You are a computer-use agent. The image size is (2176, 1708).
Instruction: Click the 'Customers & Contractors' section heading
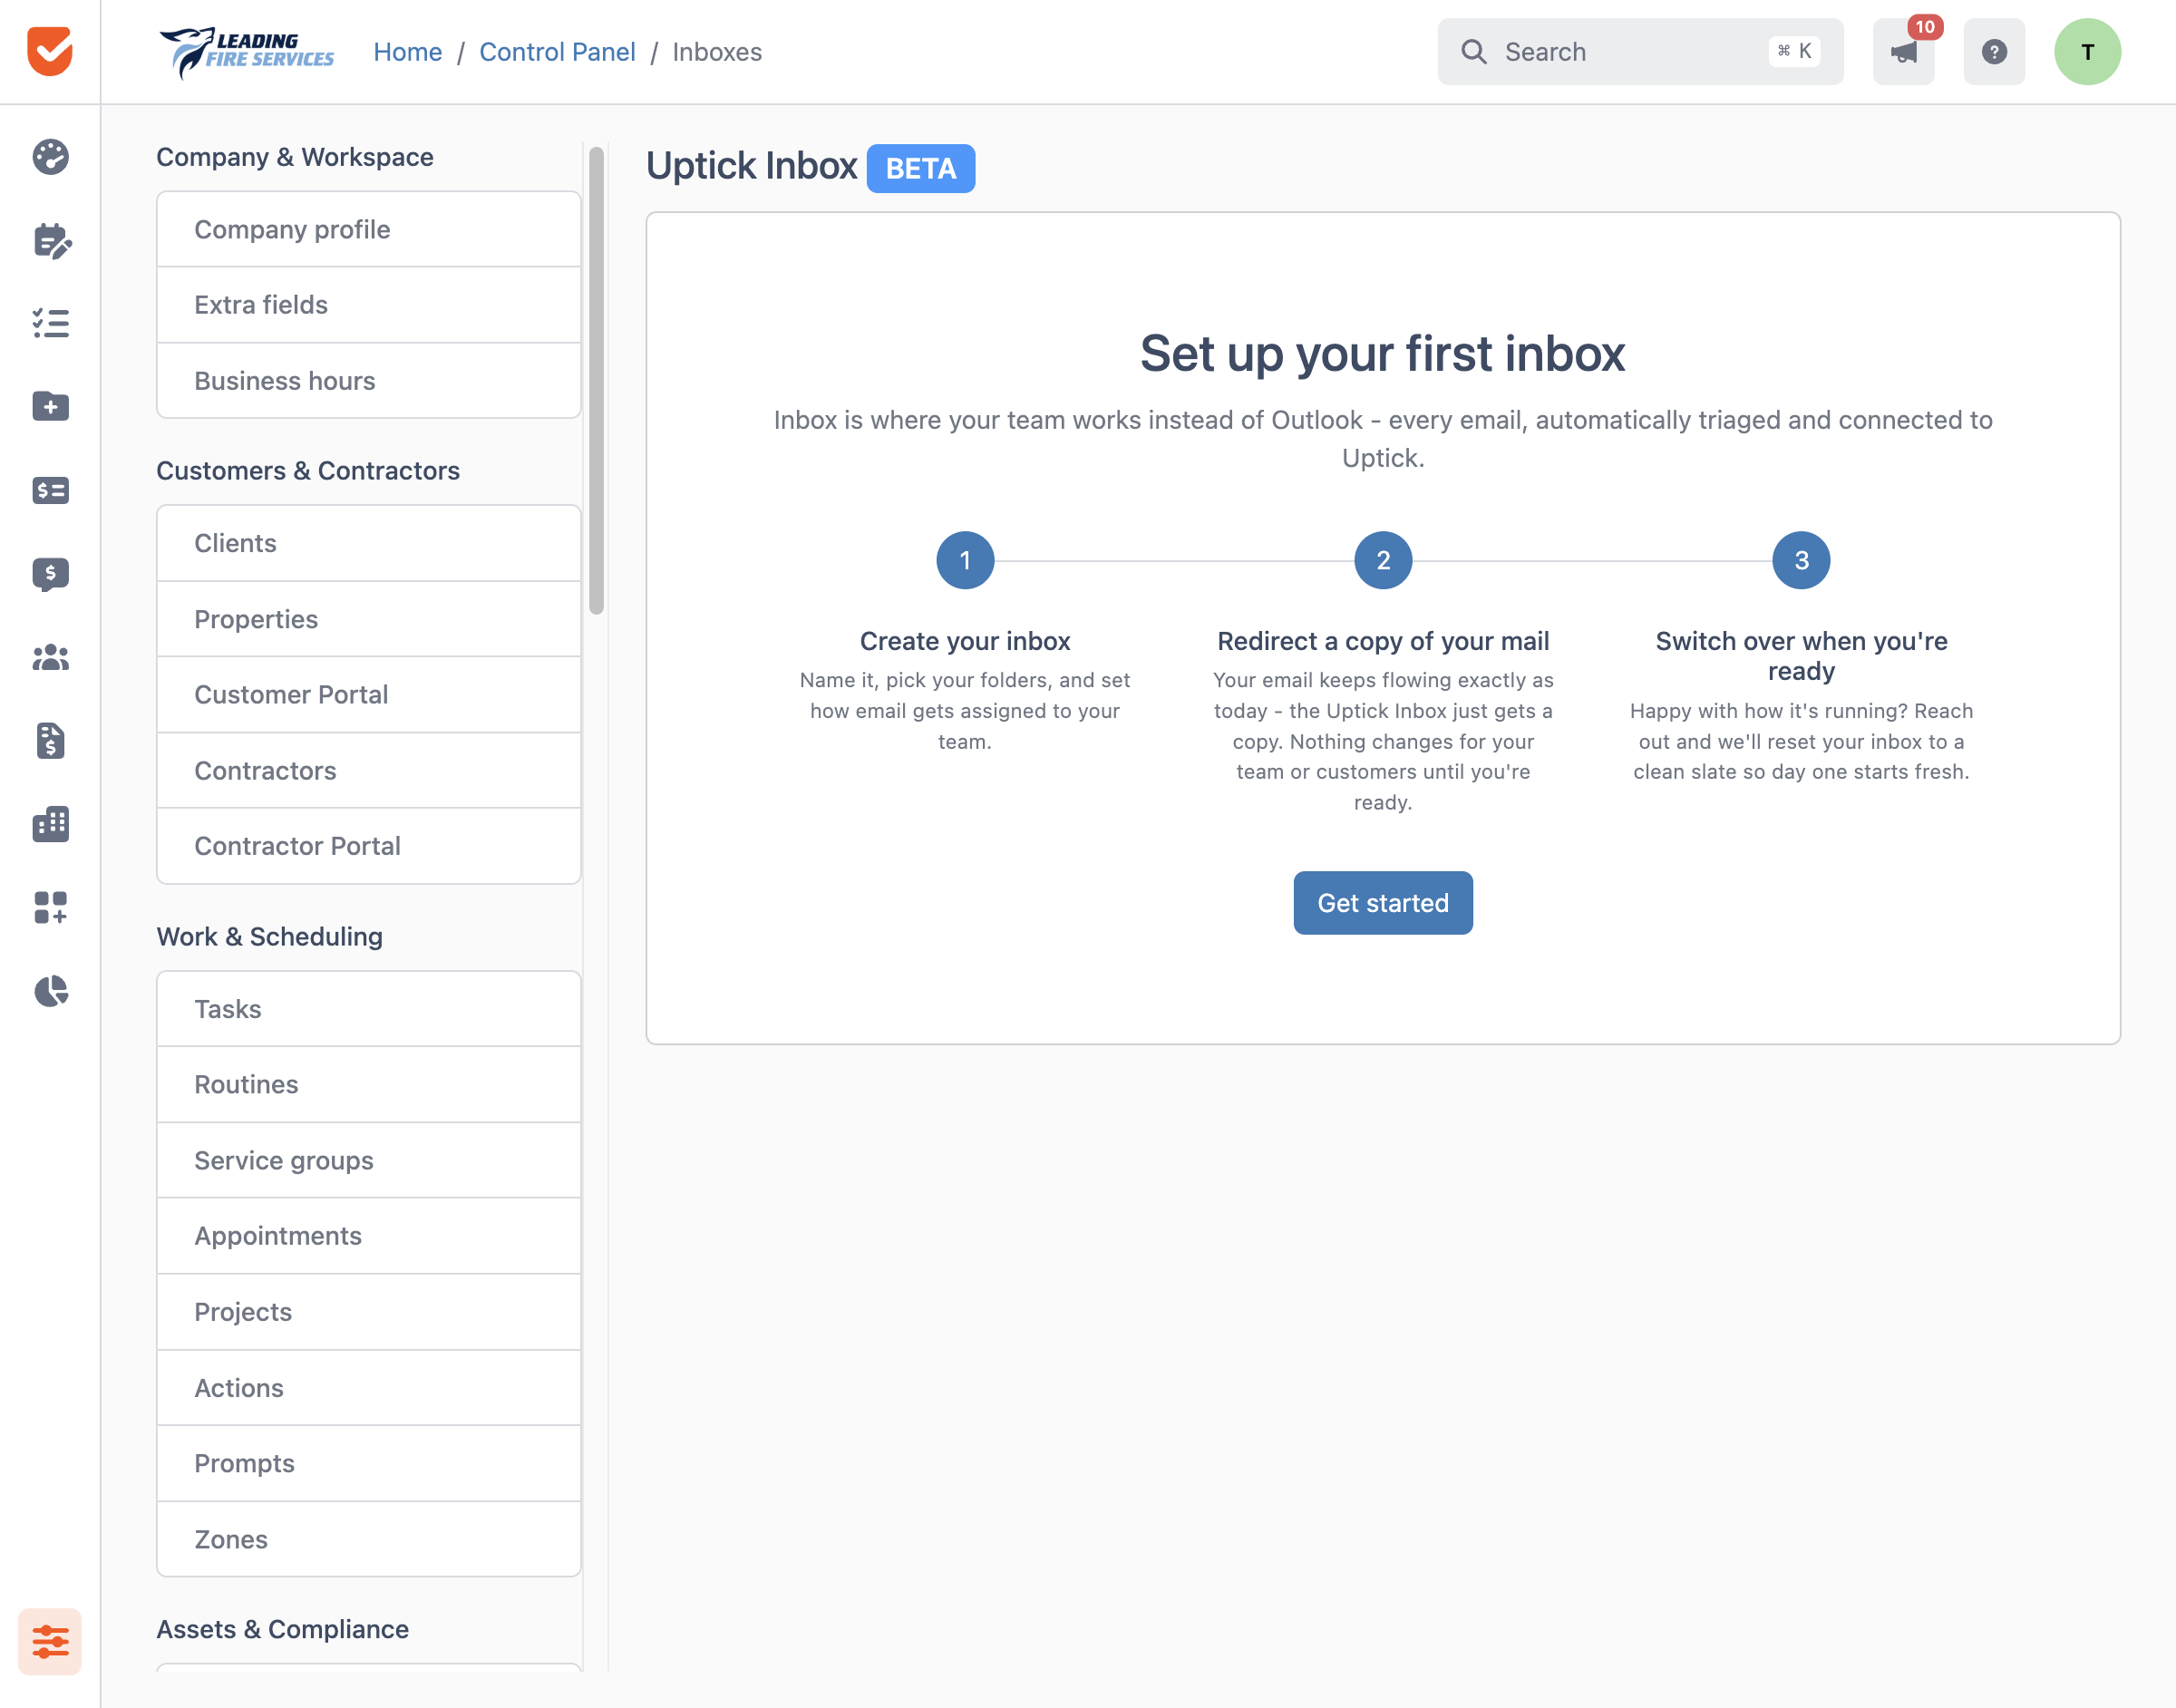coord(308,471)
